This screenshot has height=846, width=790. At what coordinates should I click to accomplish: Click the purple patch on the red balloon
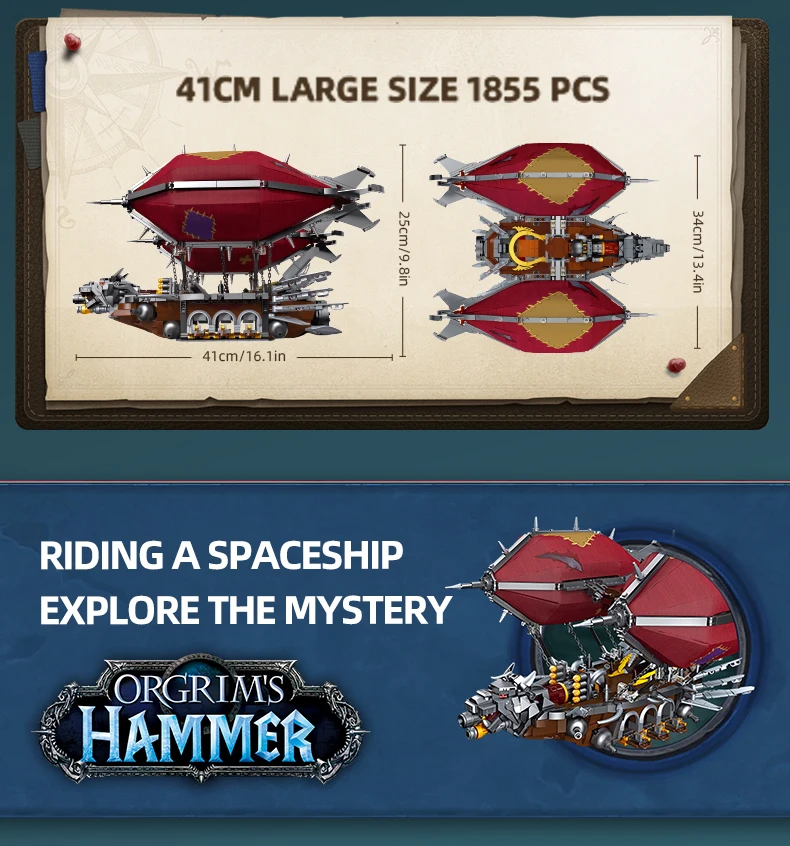pos(199,224)
